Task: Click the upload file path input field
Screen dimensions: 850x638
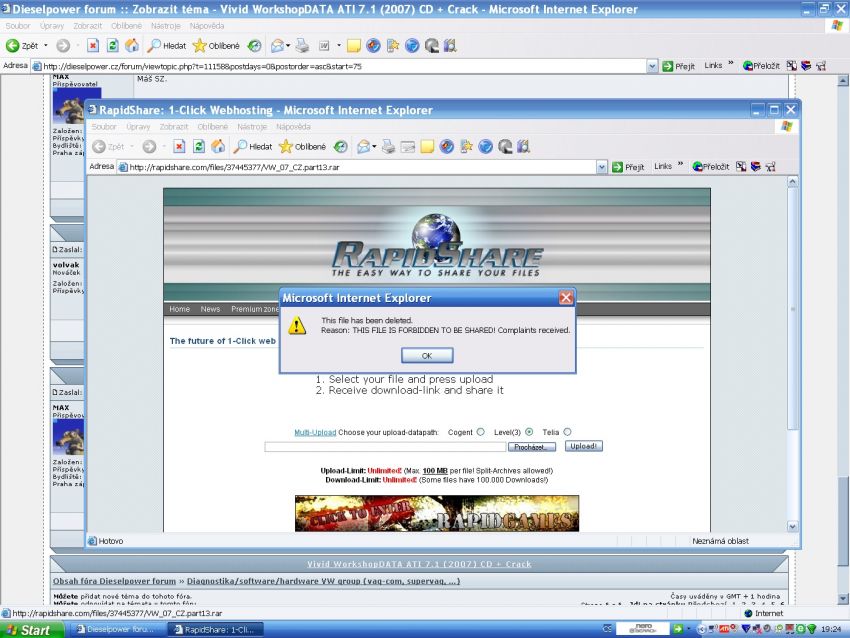Action: click(385, 447)
